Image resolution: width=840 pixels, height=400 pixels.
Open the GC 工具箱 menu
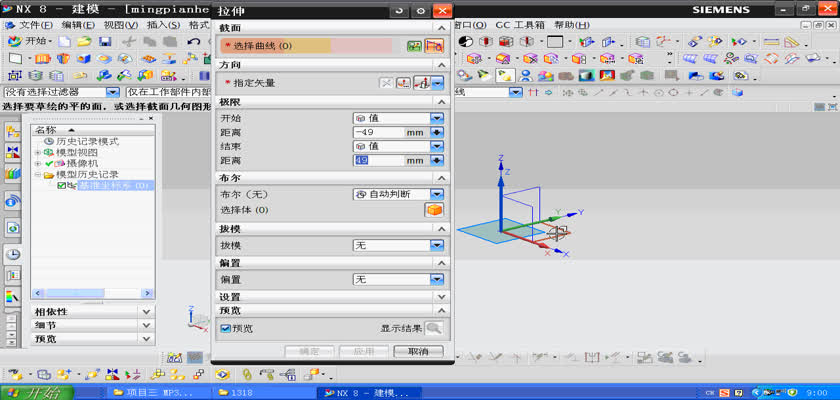pyautogui.click(x=520, y=25)
